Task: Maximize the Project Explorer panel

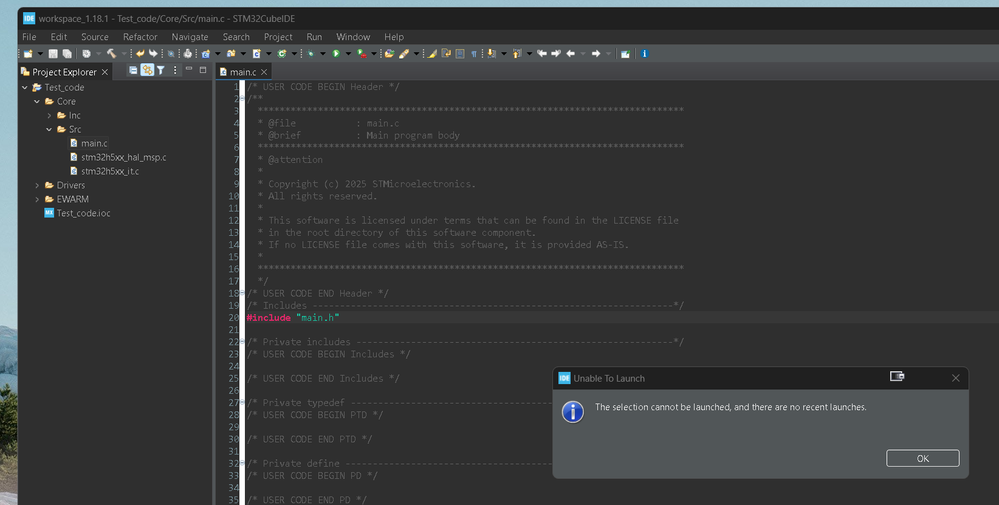Action: coord(203,70)
